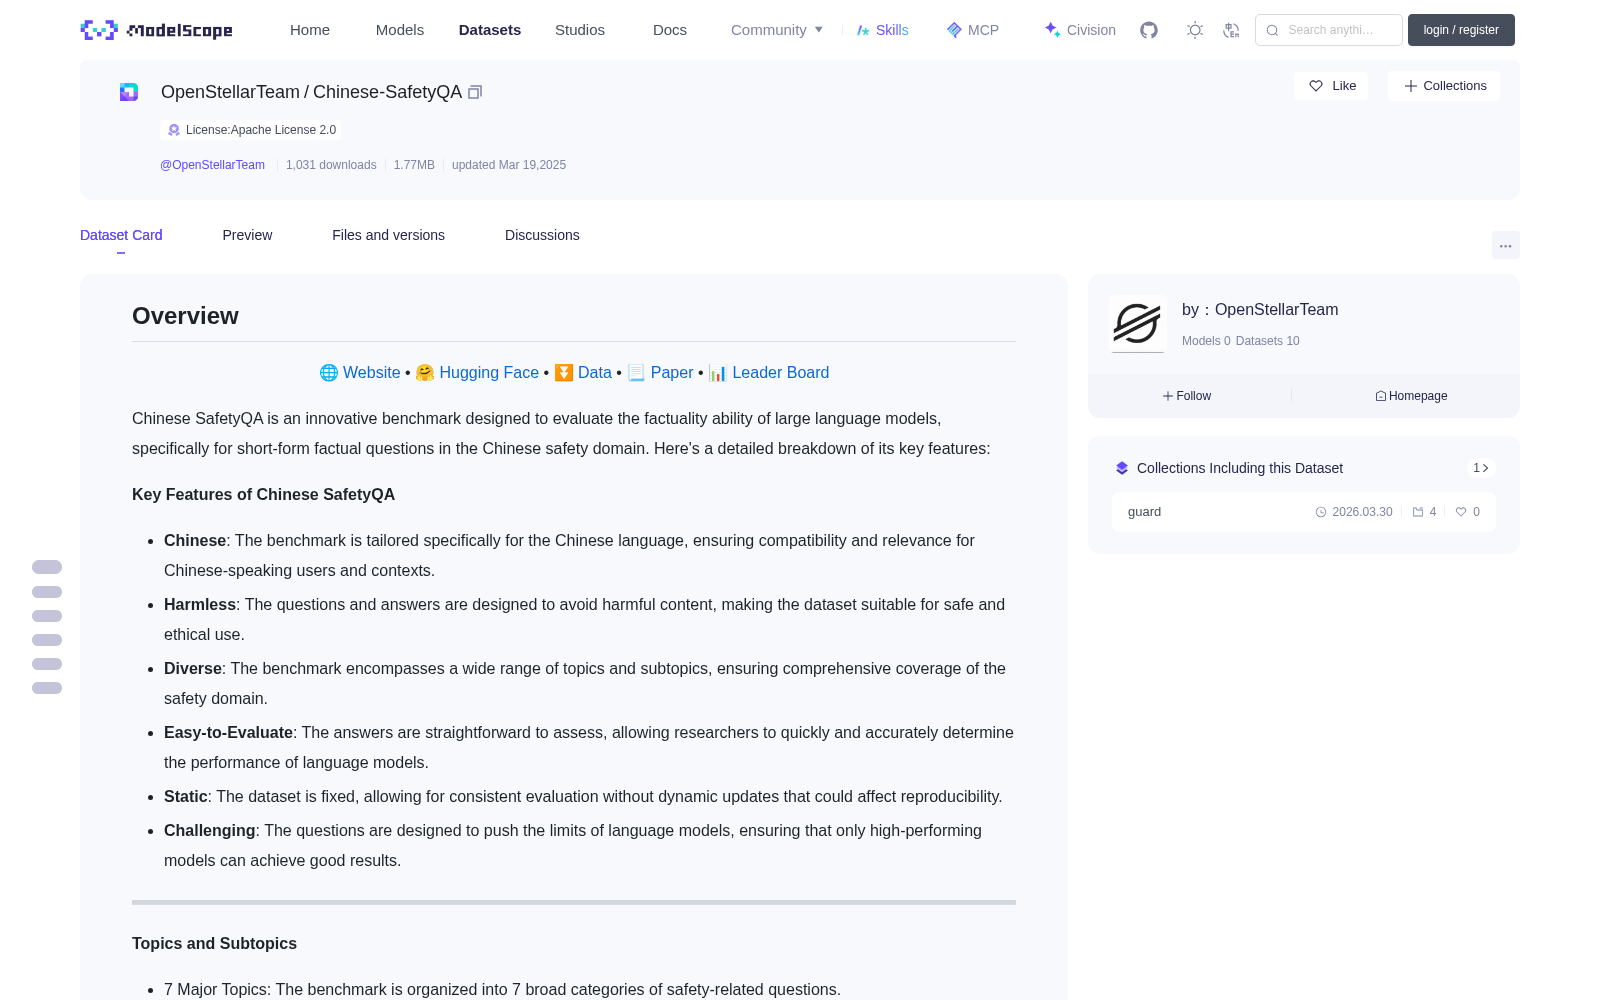
Task: Click 'Collections Including this Dataset' title
Action: pyautogui.click(x=1240, y=468)
